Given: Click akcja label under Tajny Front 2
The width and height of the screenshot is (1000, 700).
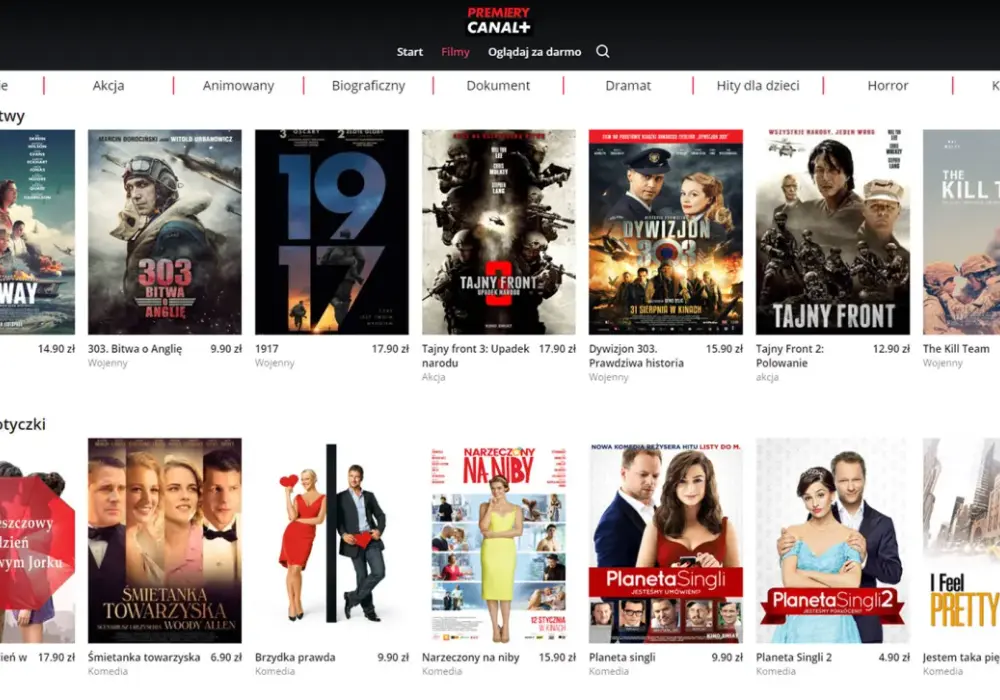Looking at the screenshot, I should click(x=767, y=377).
